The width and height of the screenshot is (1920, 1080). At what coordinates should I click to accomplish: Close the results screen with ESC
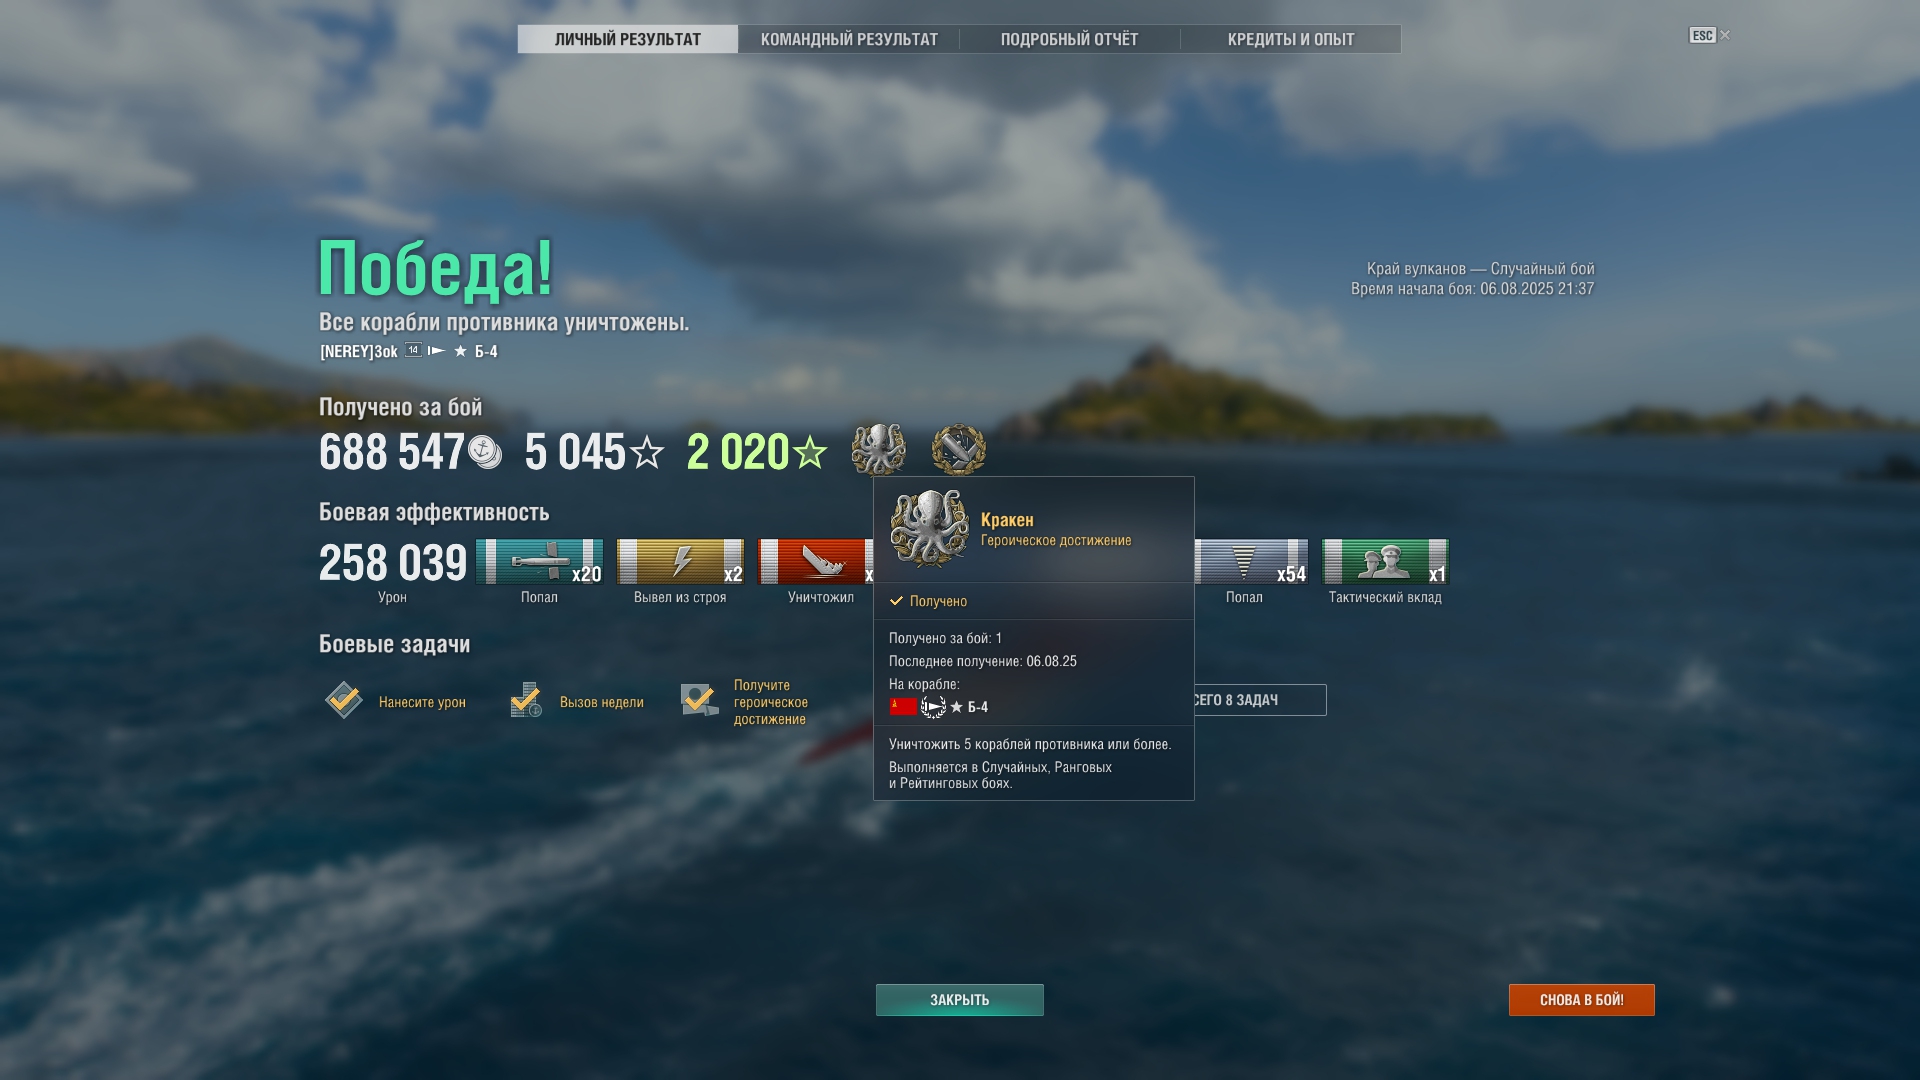[1709, 35]
